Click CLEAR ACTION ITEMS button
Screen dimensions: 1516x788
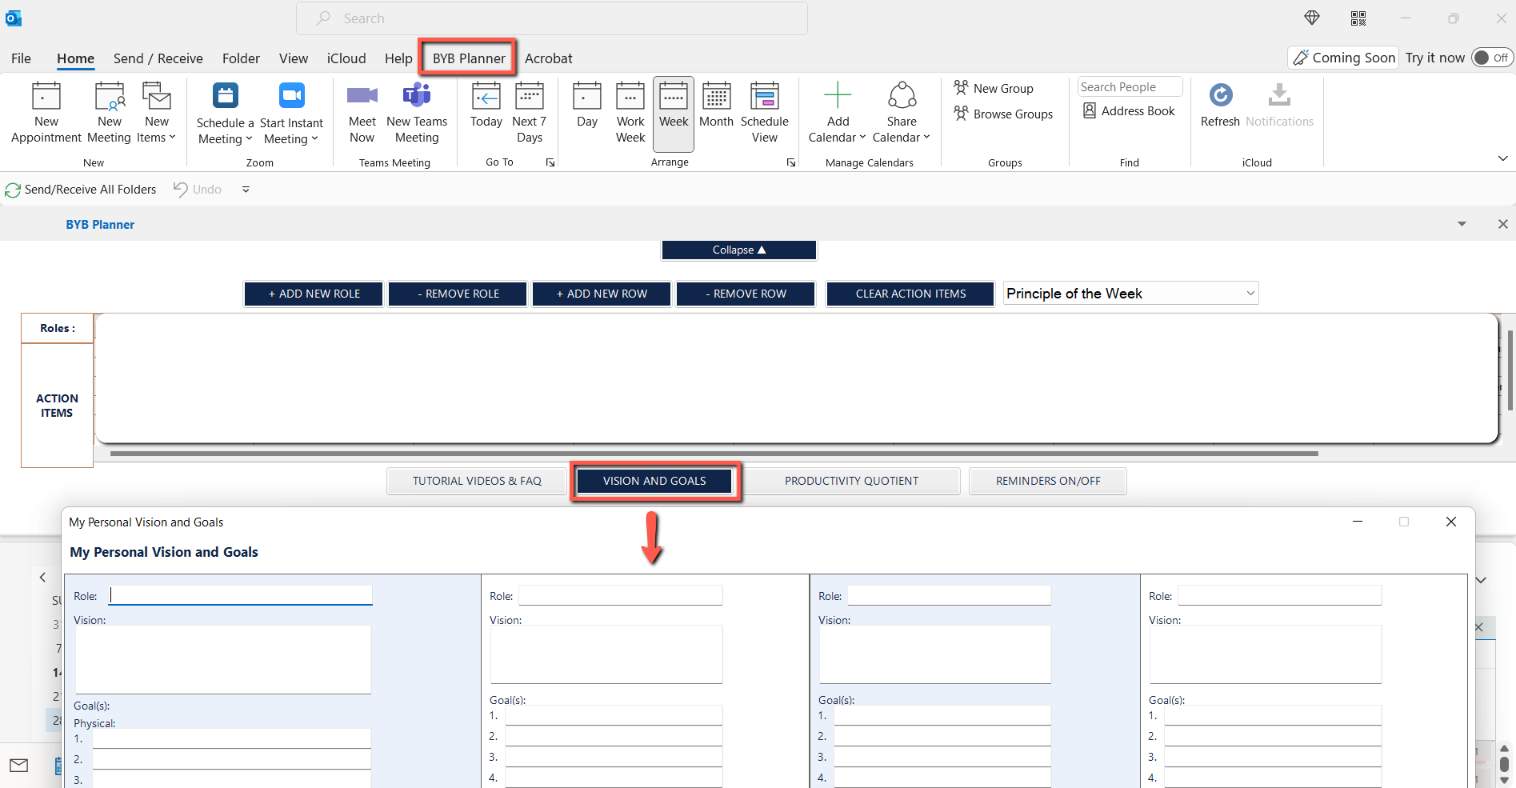911,294
